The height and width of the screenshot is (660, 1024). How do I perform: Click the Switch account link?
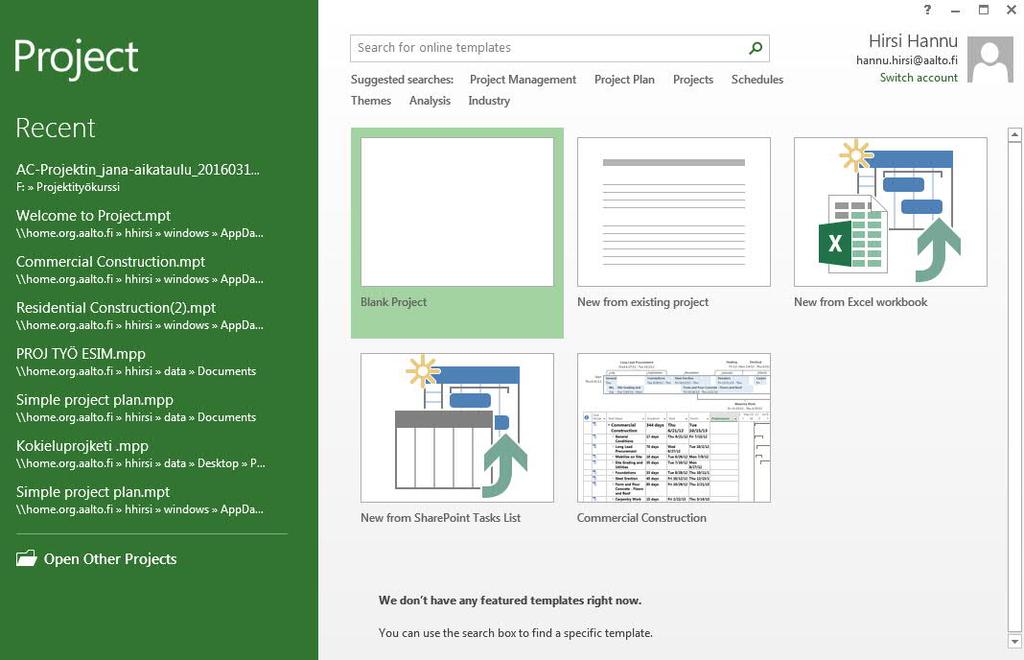[918, 78]
